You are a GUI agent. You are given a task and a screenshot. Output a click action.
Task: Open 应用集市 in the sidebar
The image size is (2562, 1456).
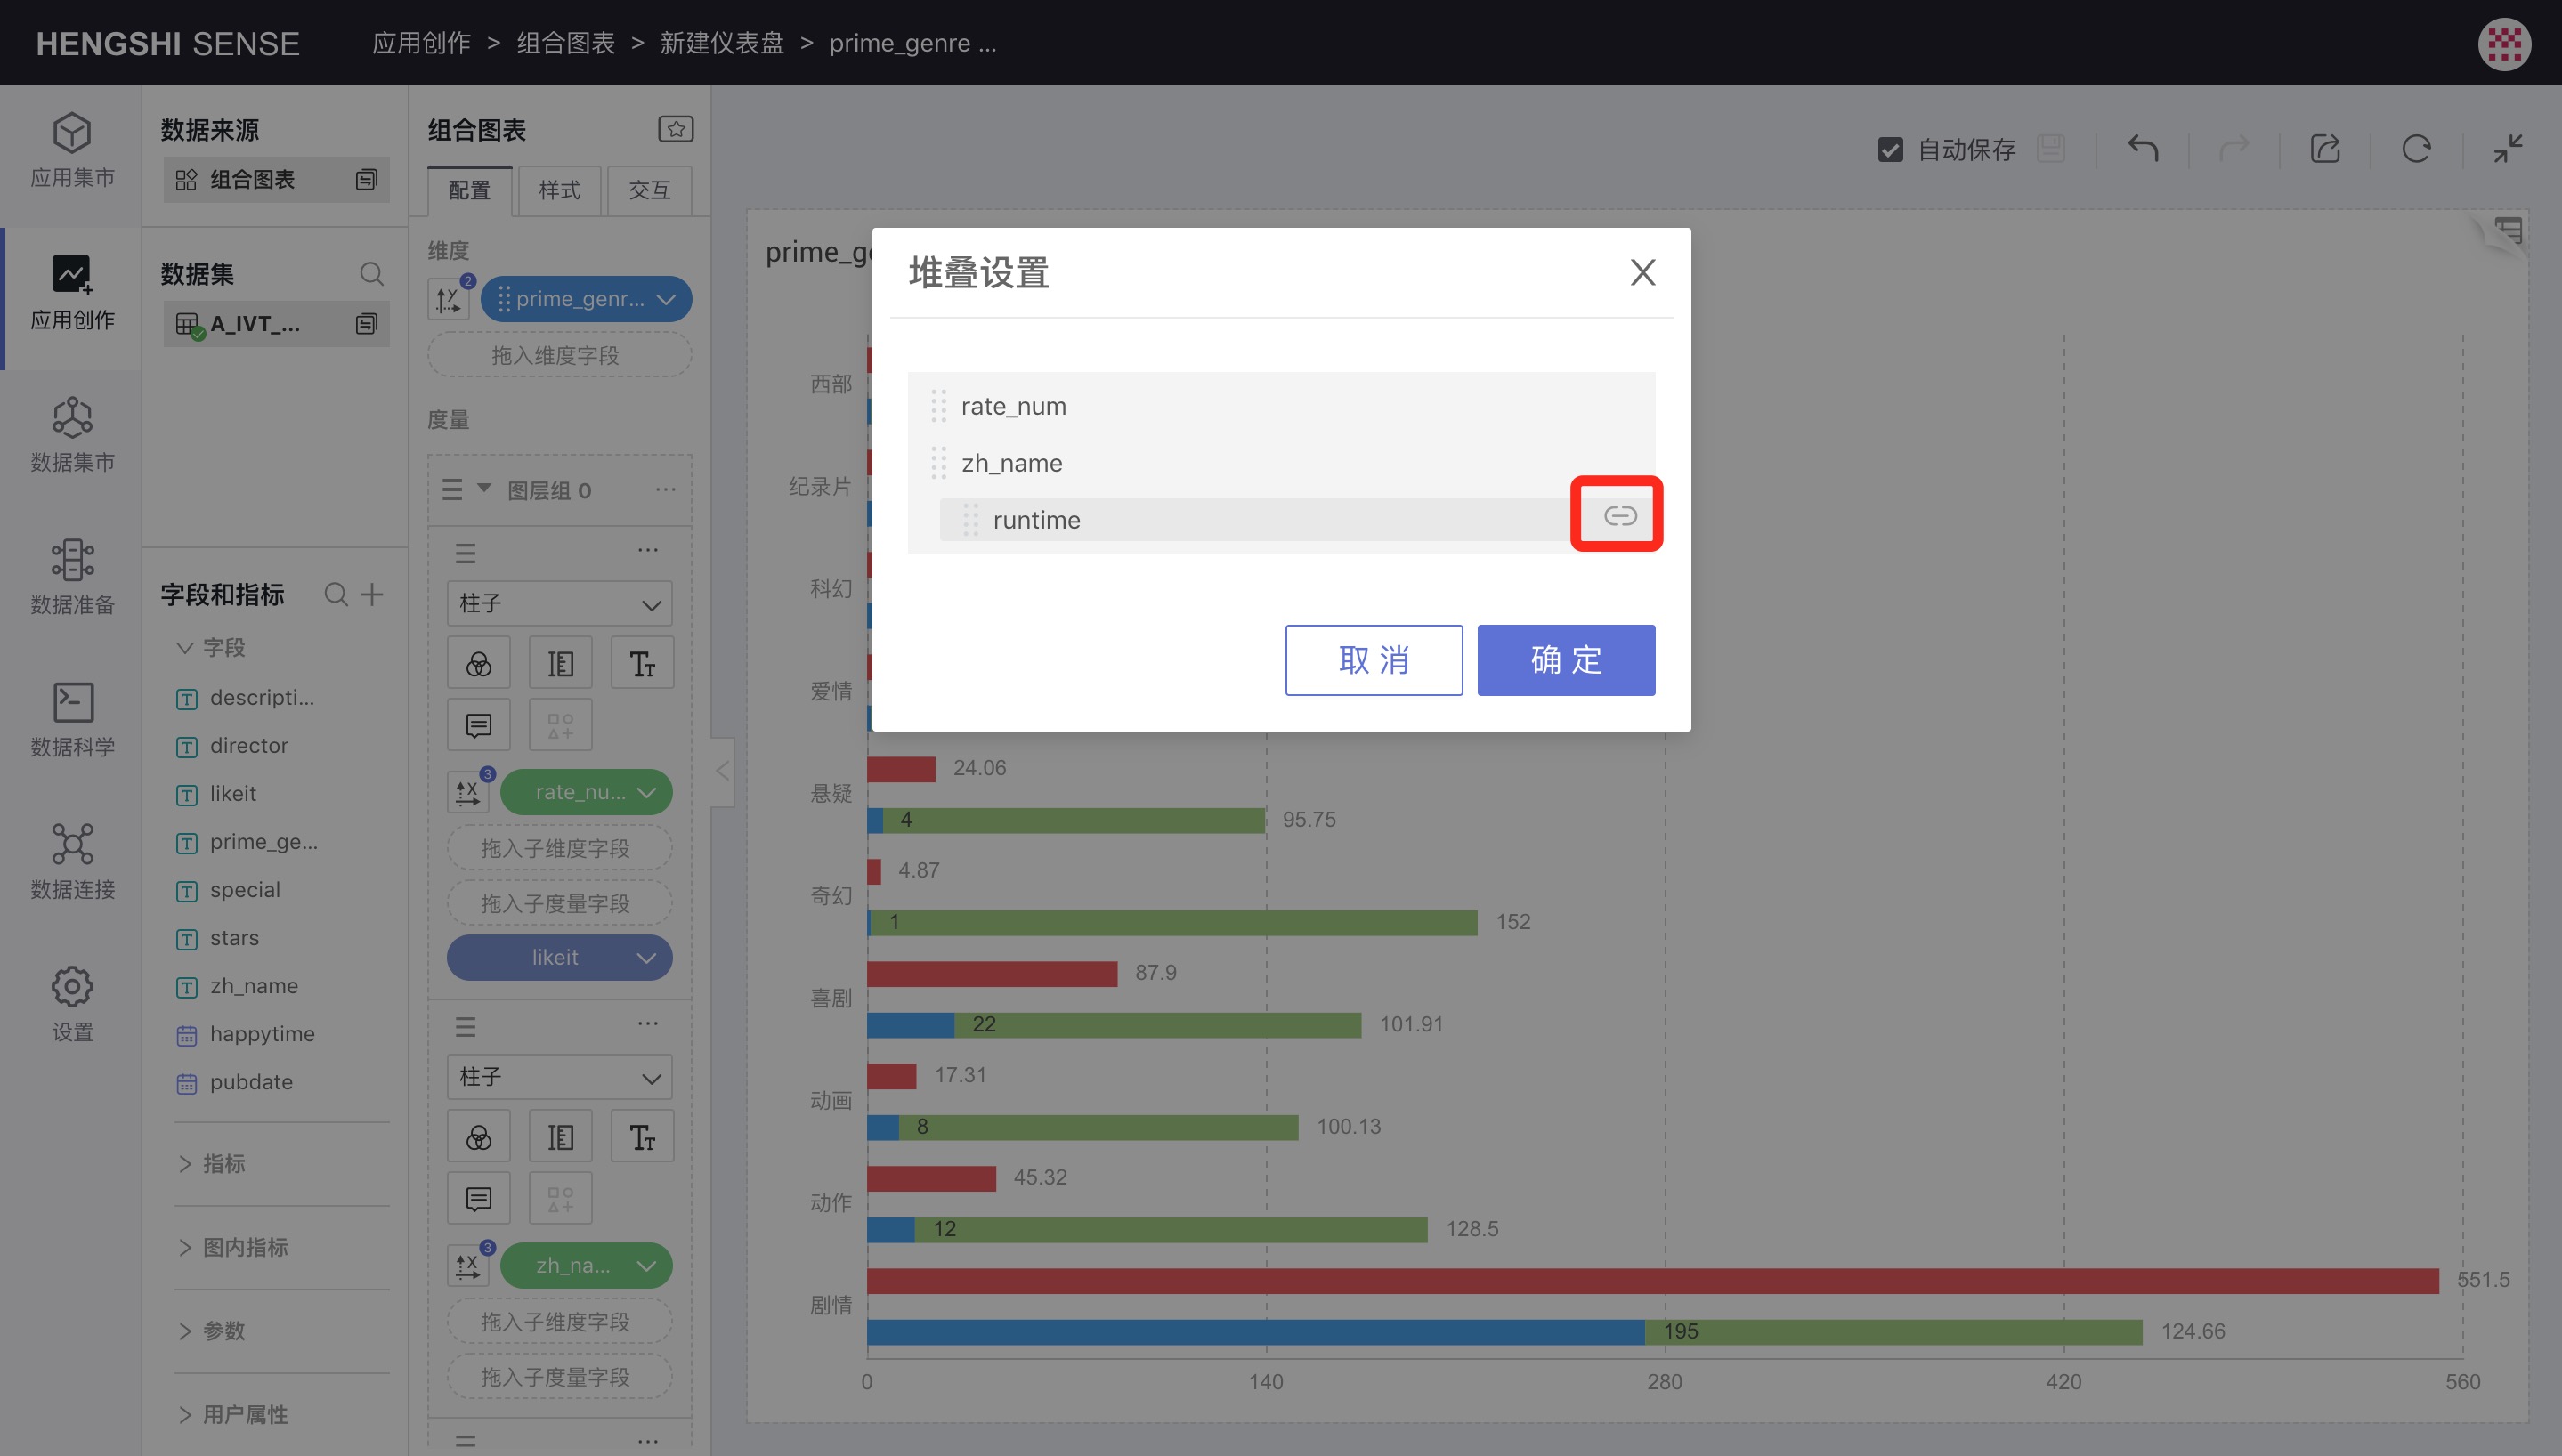click(x=72, y=151)
